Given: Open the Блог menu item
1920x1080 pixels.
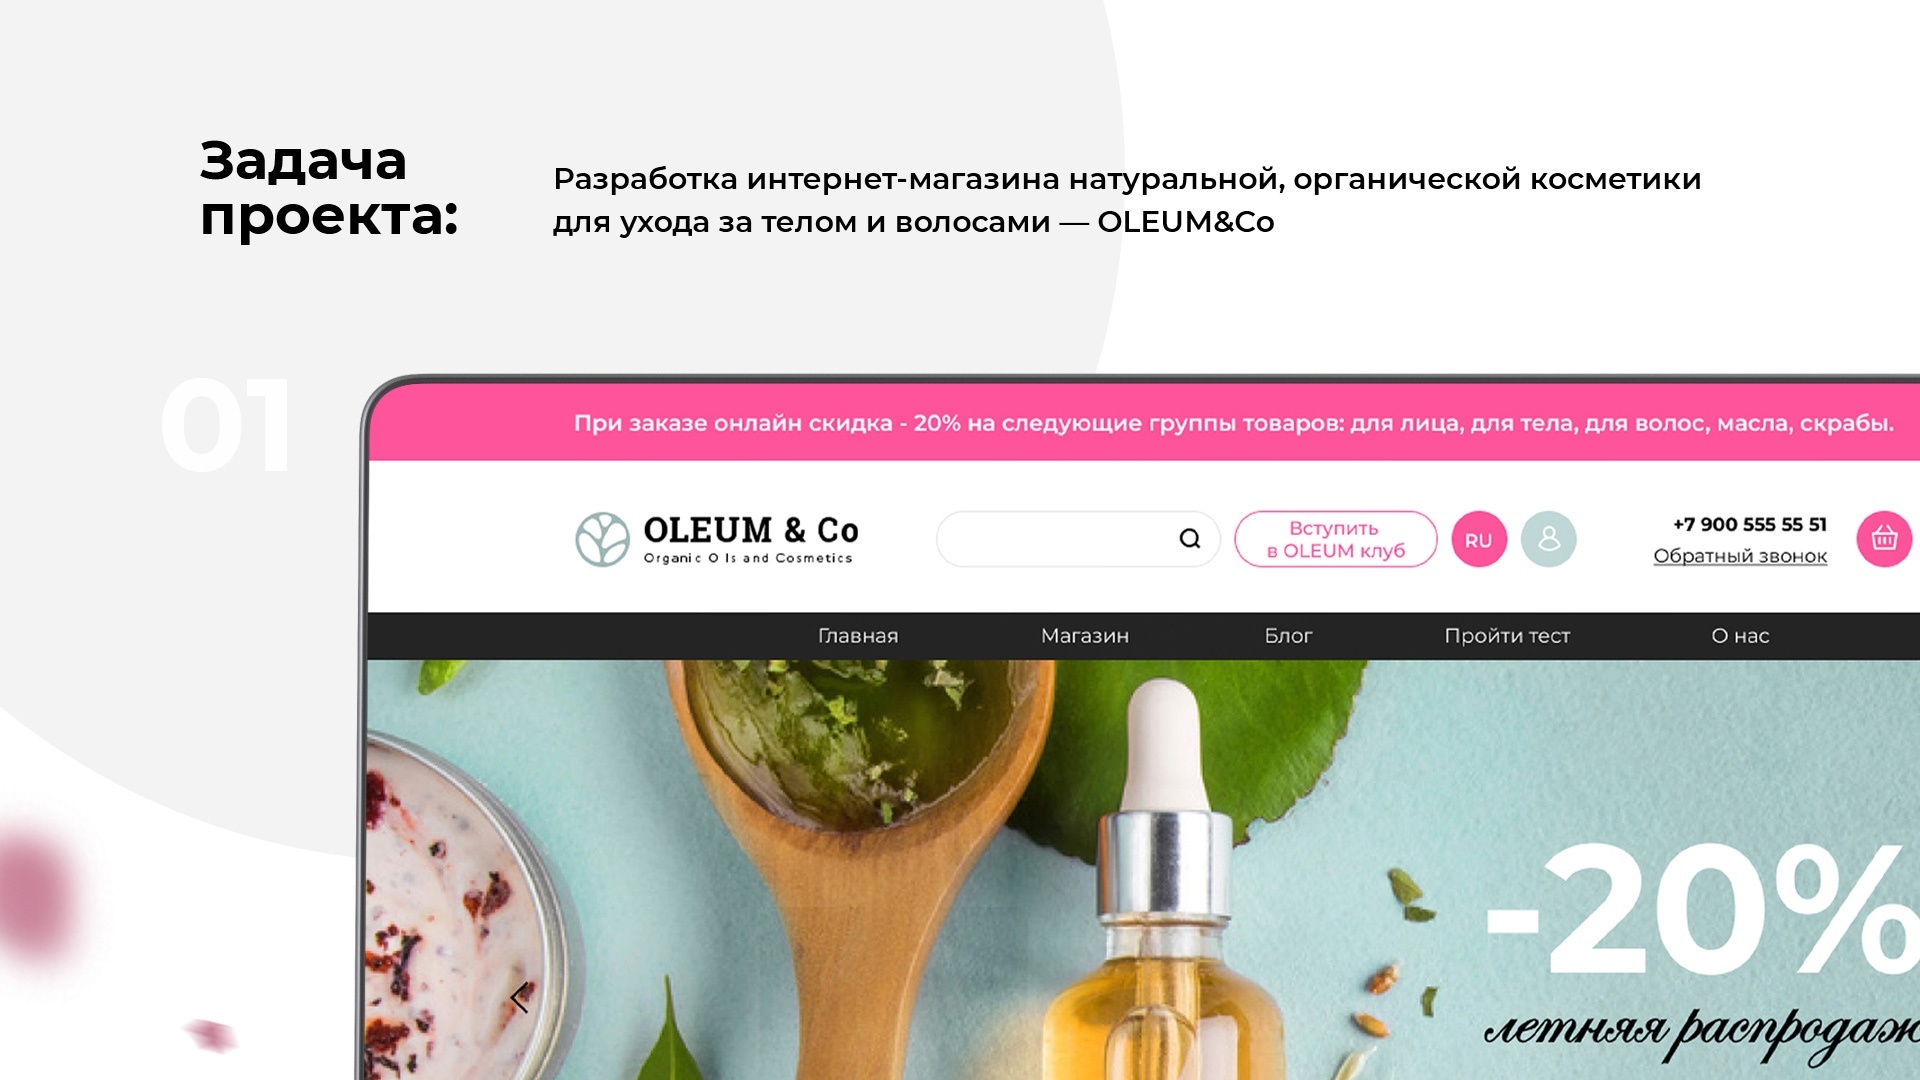Looking at the screenshot, I should tap(1288, 636).
